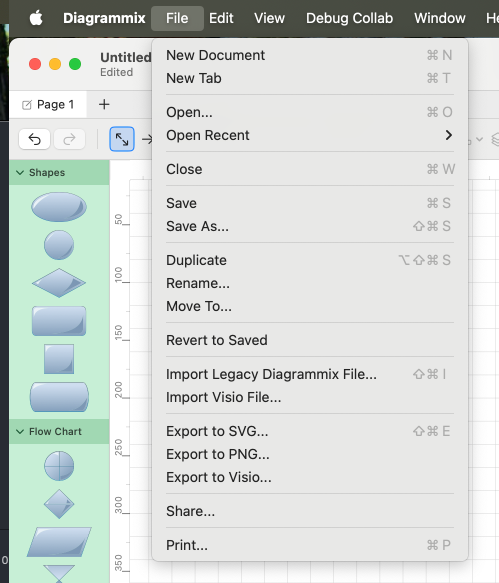The height and width of the screenshot is (583, 499).
Task: Choose Save As... menu item
Action: coord(310,226)
